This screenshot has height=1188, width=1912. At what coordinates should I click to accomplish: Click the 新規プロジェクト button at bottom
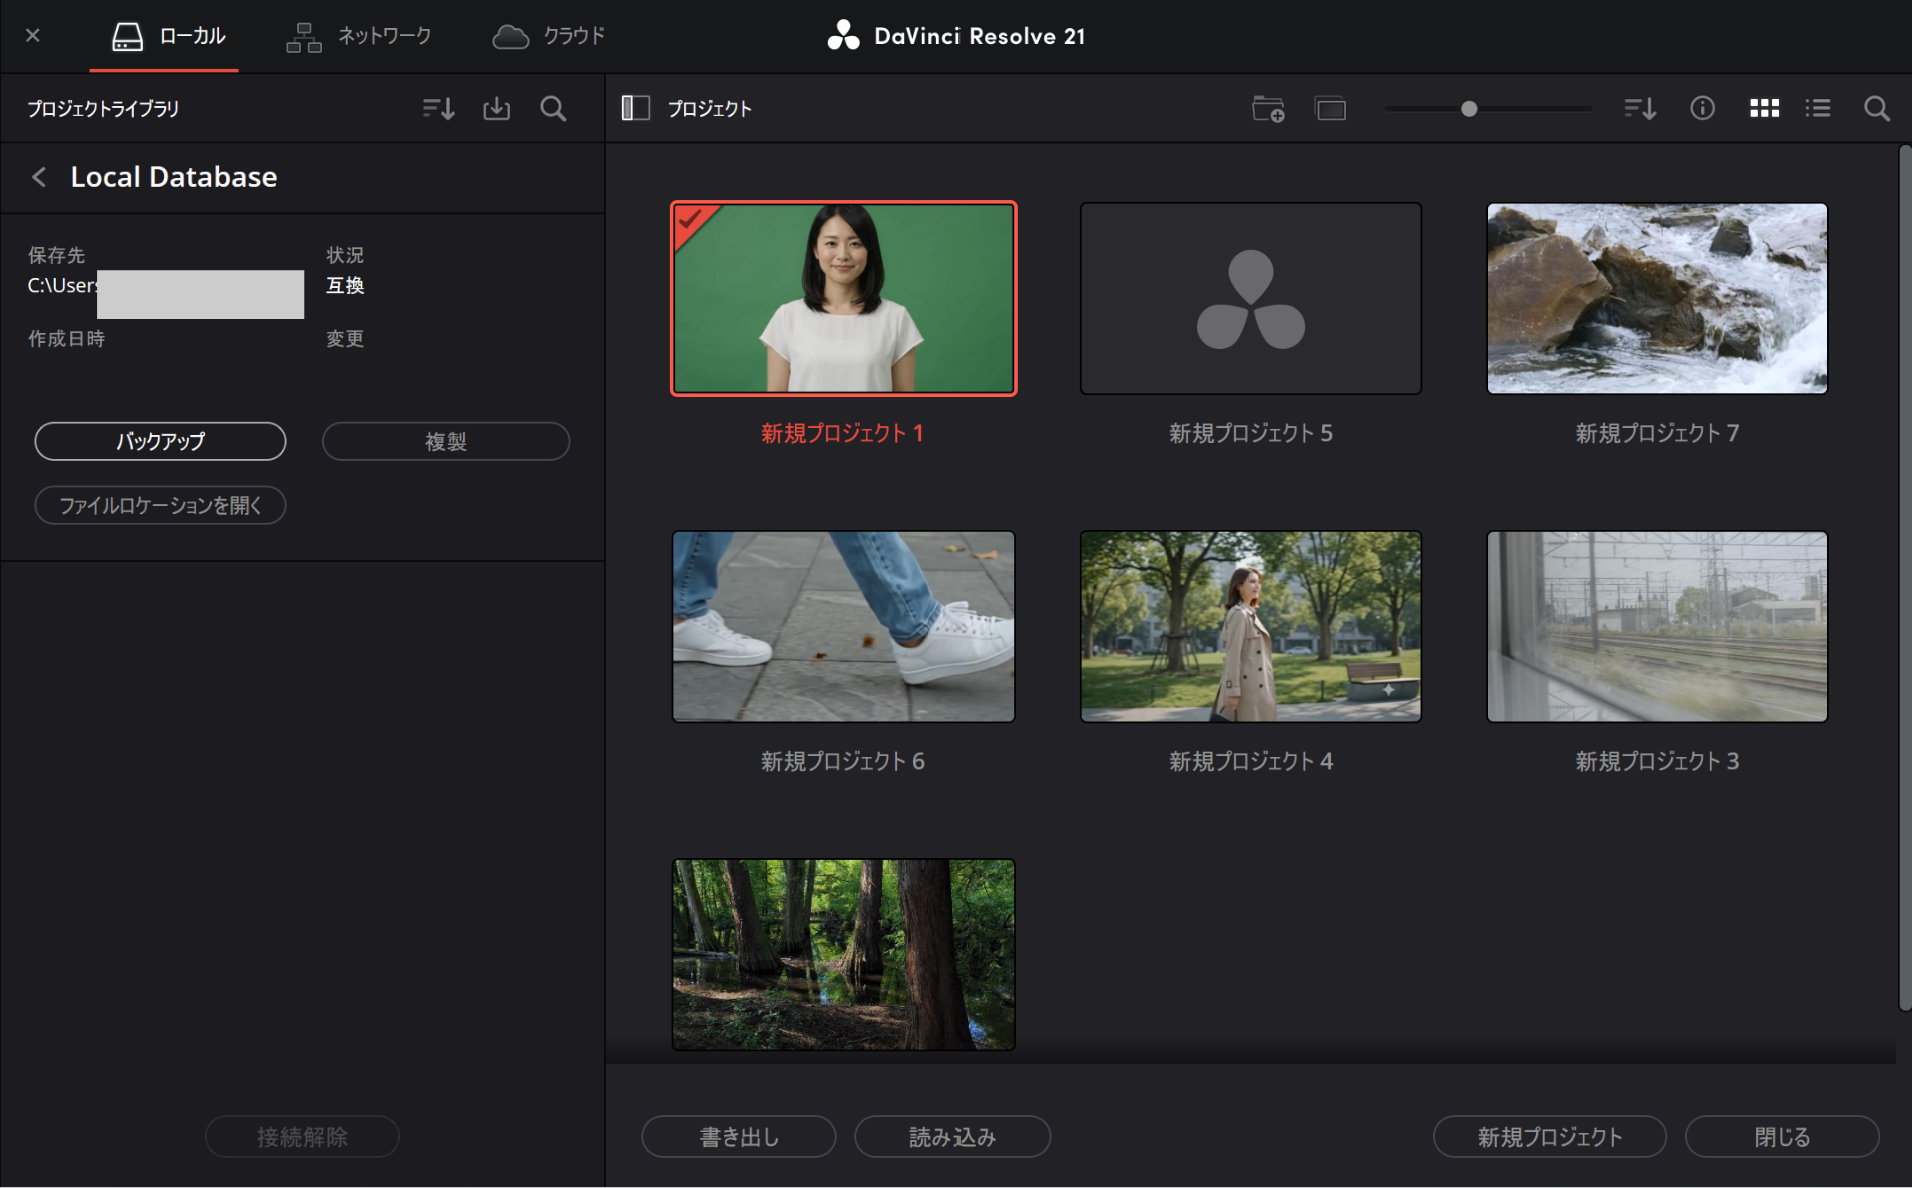1549,1136
